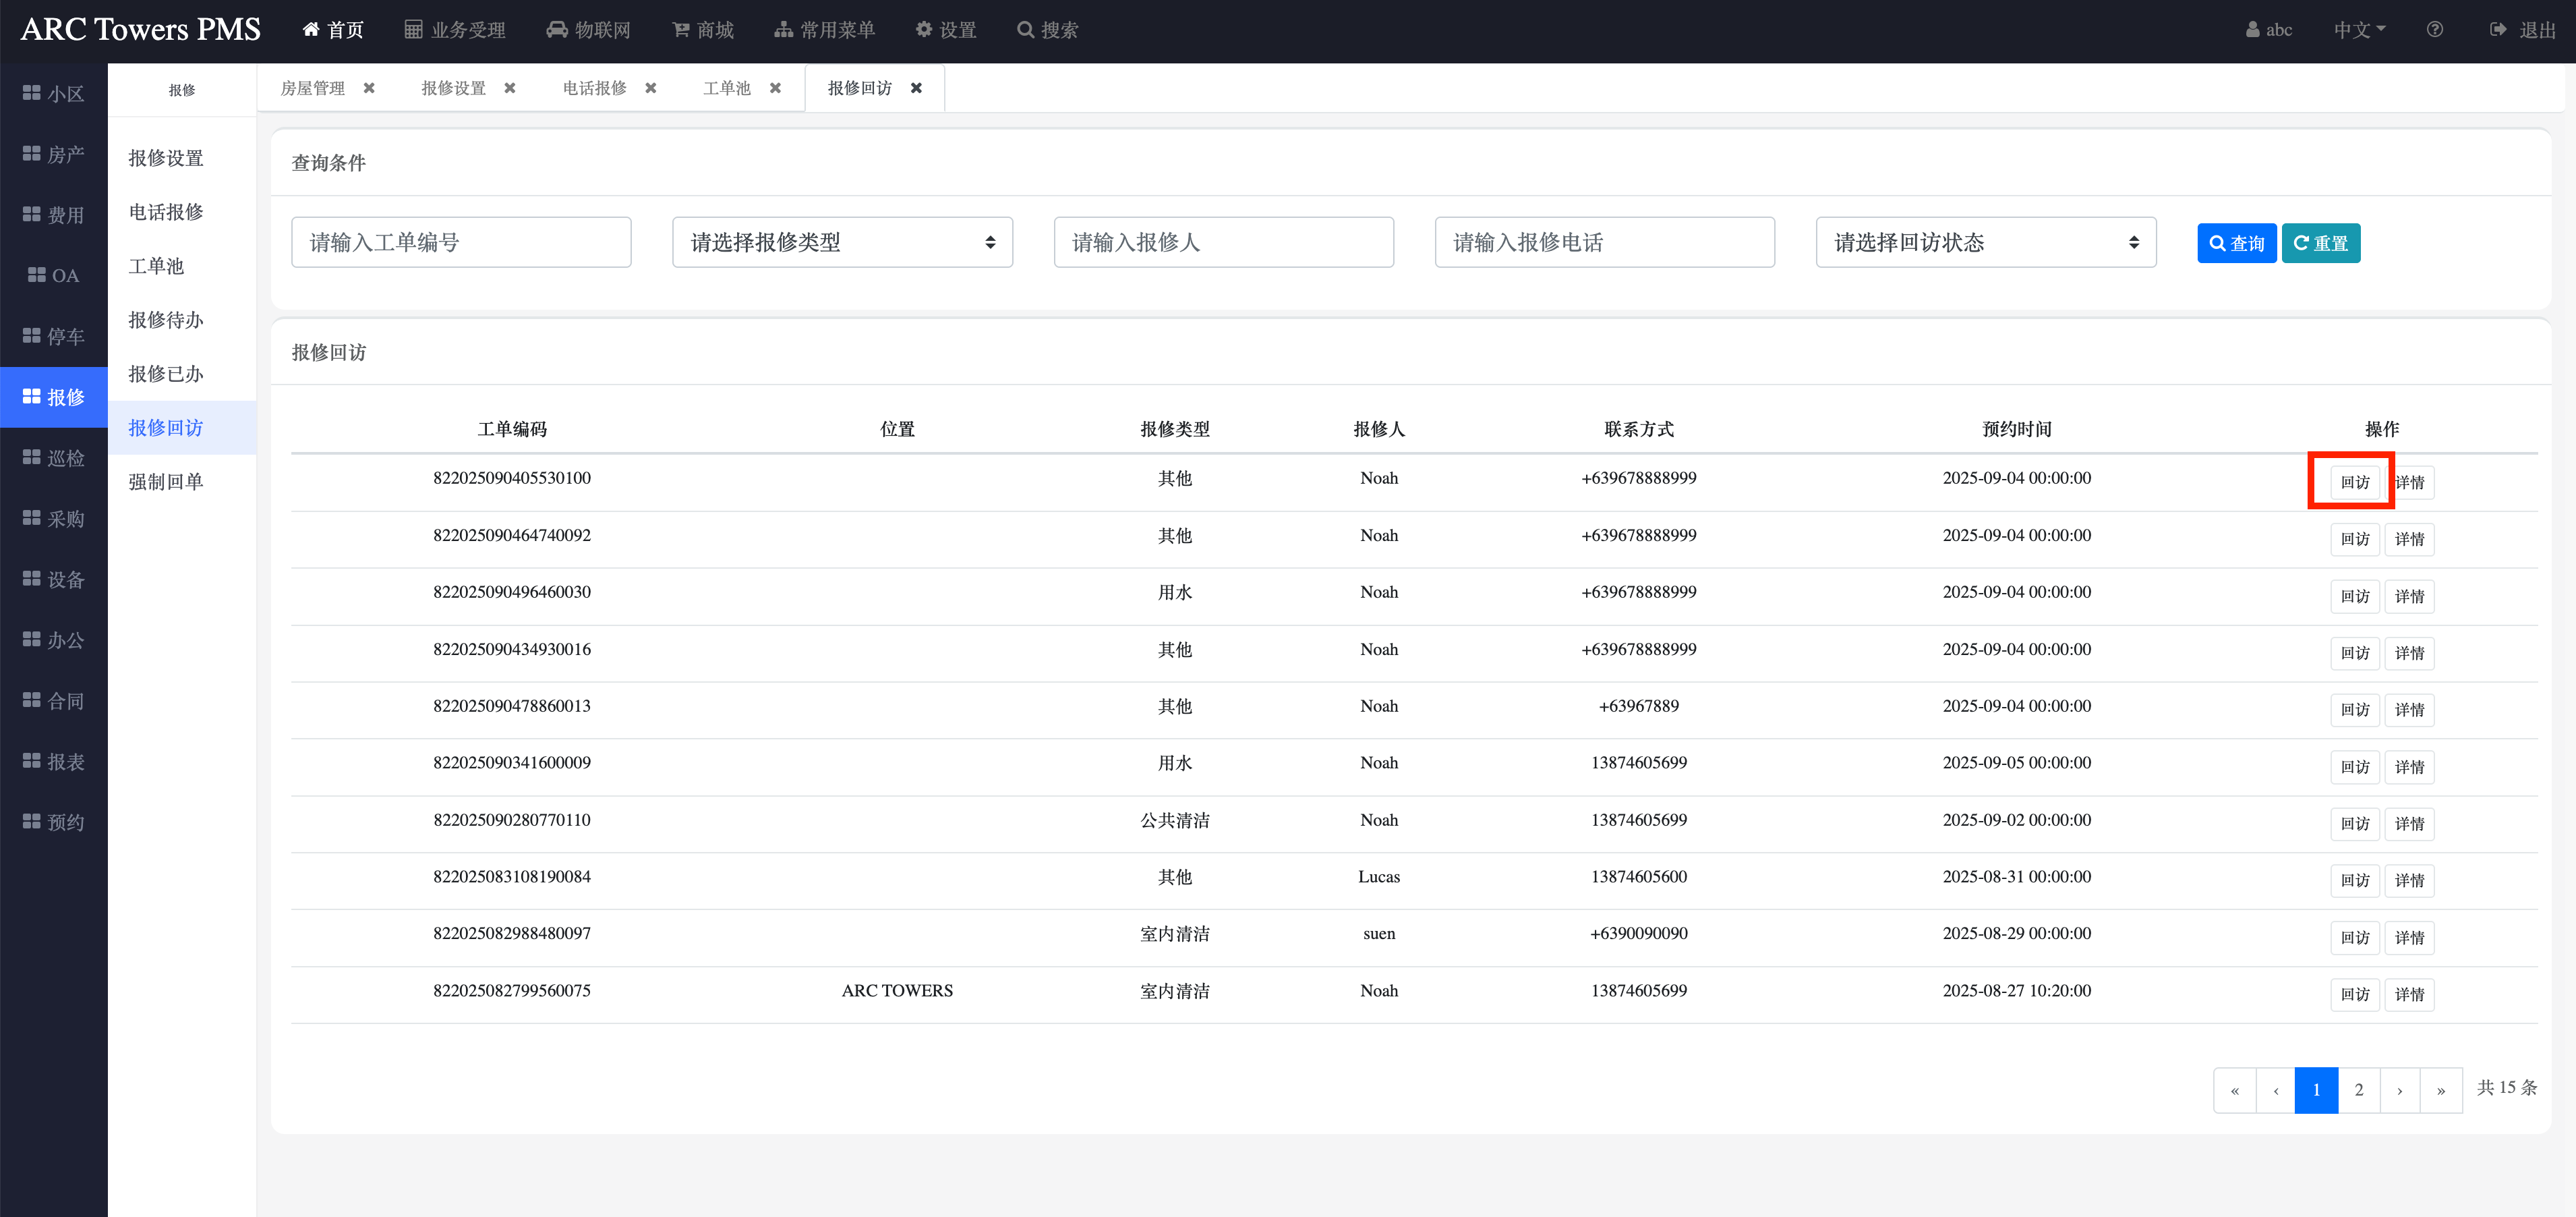Open 详情 for Lucas's repair order

point(2409,880)
